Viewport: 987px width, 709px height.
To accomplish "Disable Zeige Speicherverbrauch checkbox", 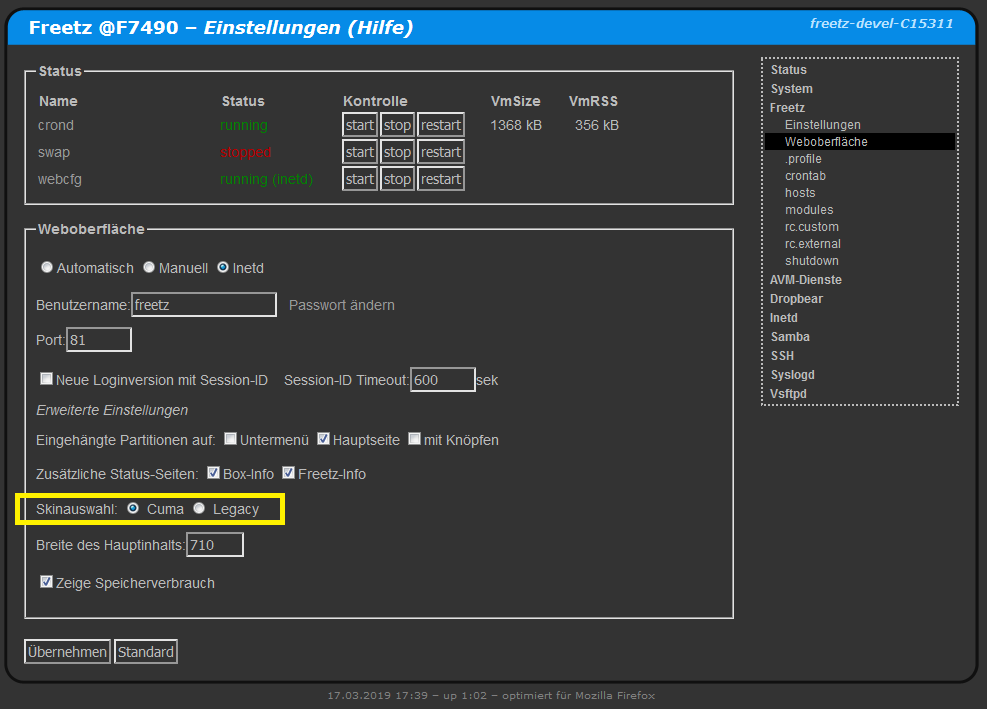I will point(46,582).
